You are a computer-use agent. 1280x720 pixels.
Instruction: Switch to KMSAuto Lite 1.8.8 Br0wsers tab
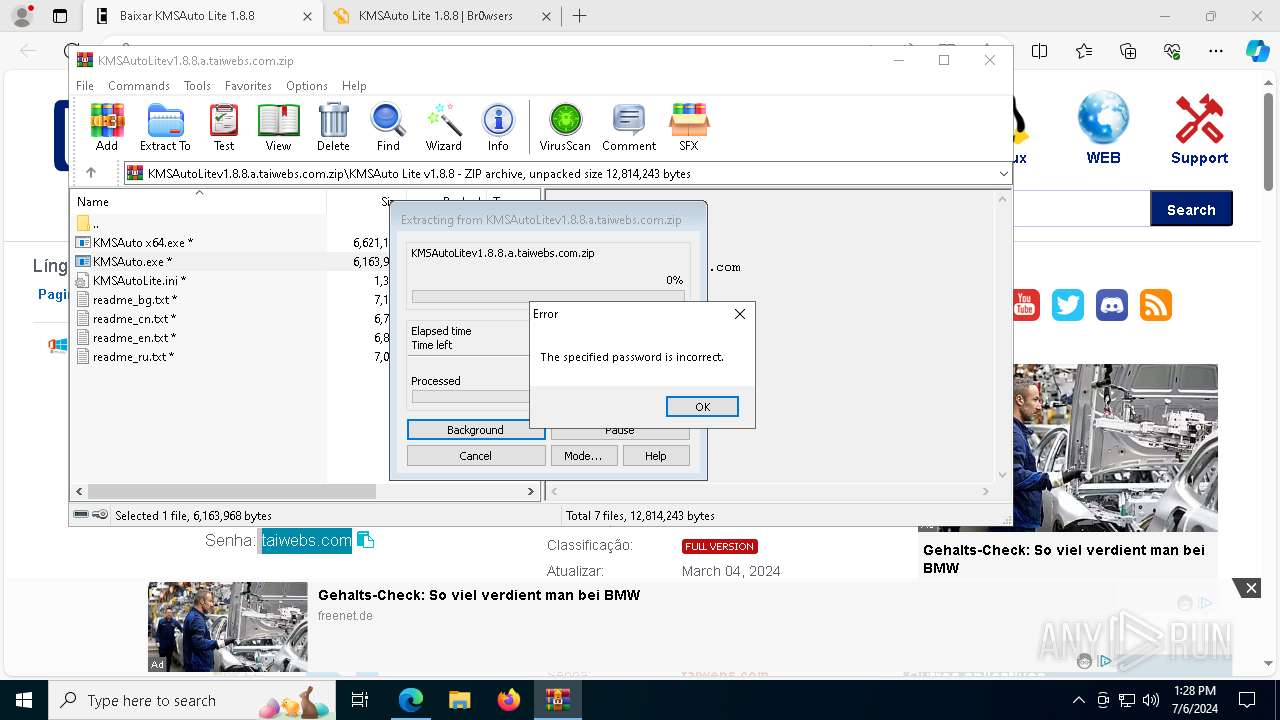pos(443,16)
